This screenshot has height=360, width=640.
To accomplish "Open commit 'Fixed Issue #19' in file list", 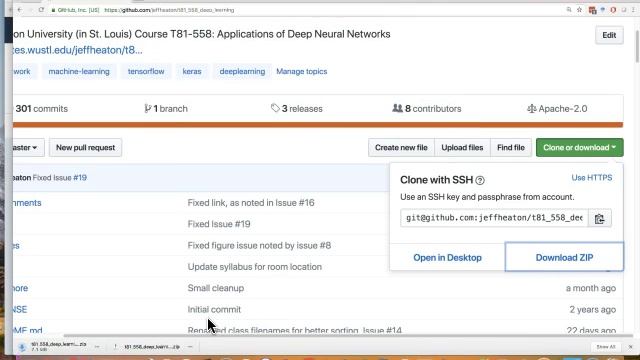I will (x=219, y=224).
